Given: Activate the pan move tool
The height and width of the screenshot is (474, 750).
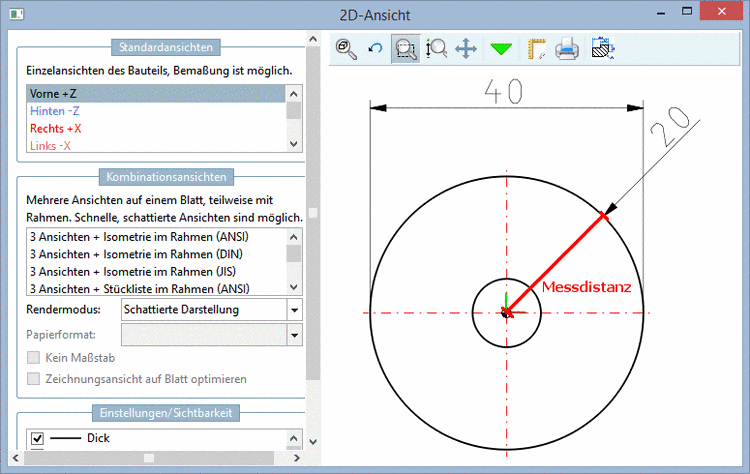Looking at the screenshot, I should click(466, 49).
